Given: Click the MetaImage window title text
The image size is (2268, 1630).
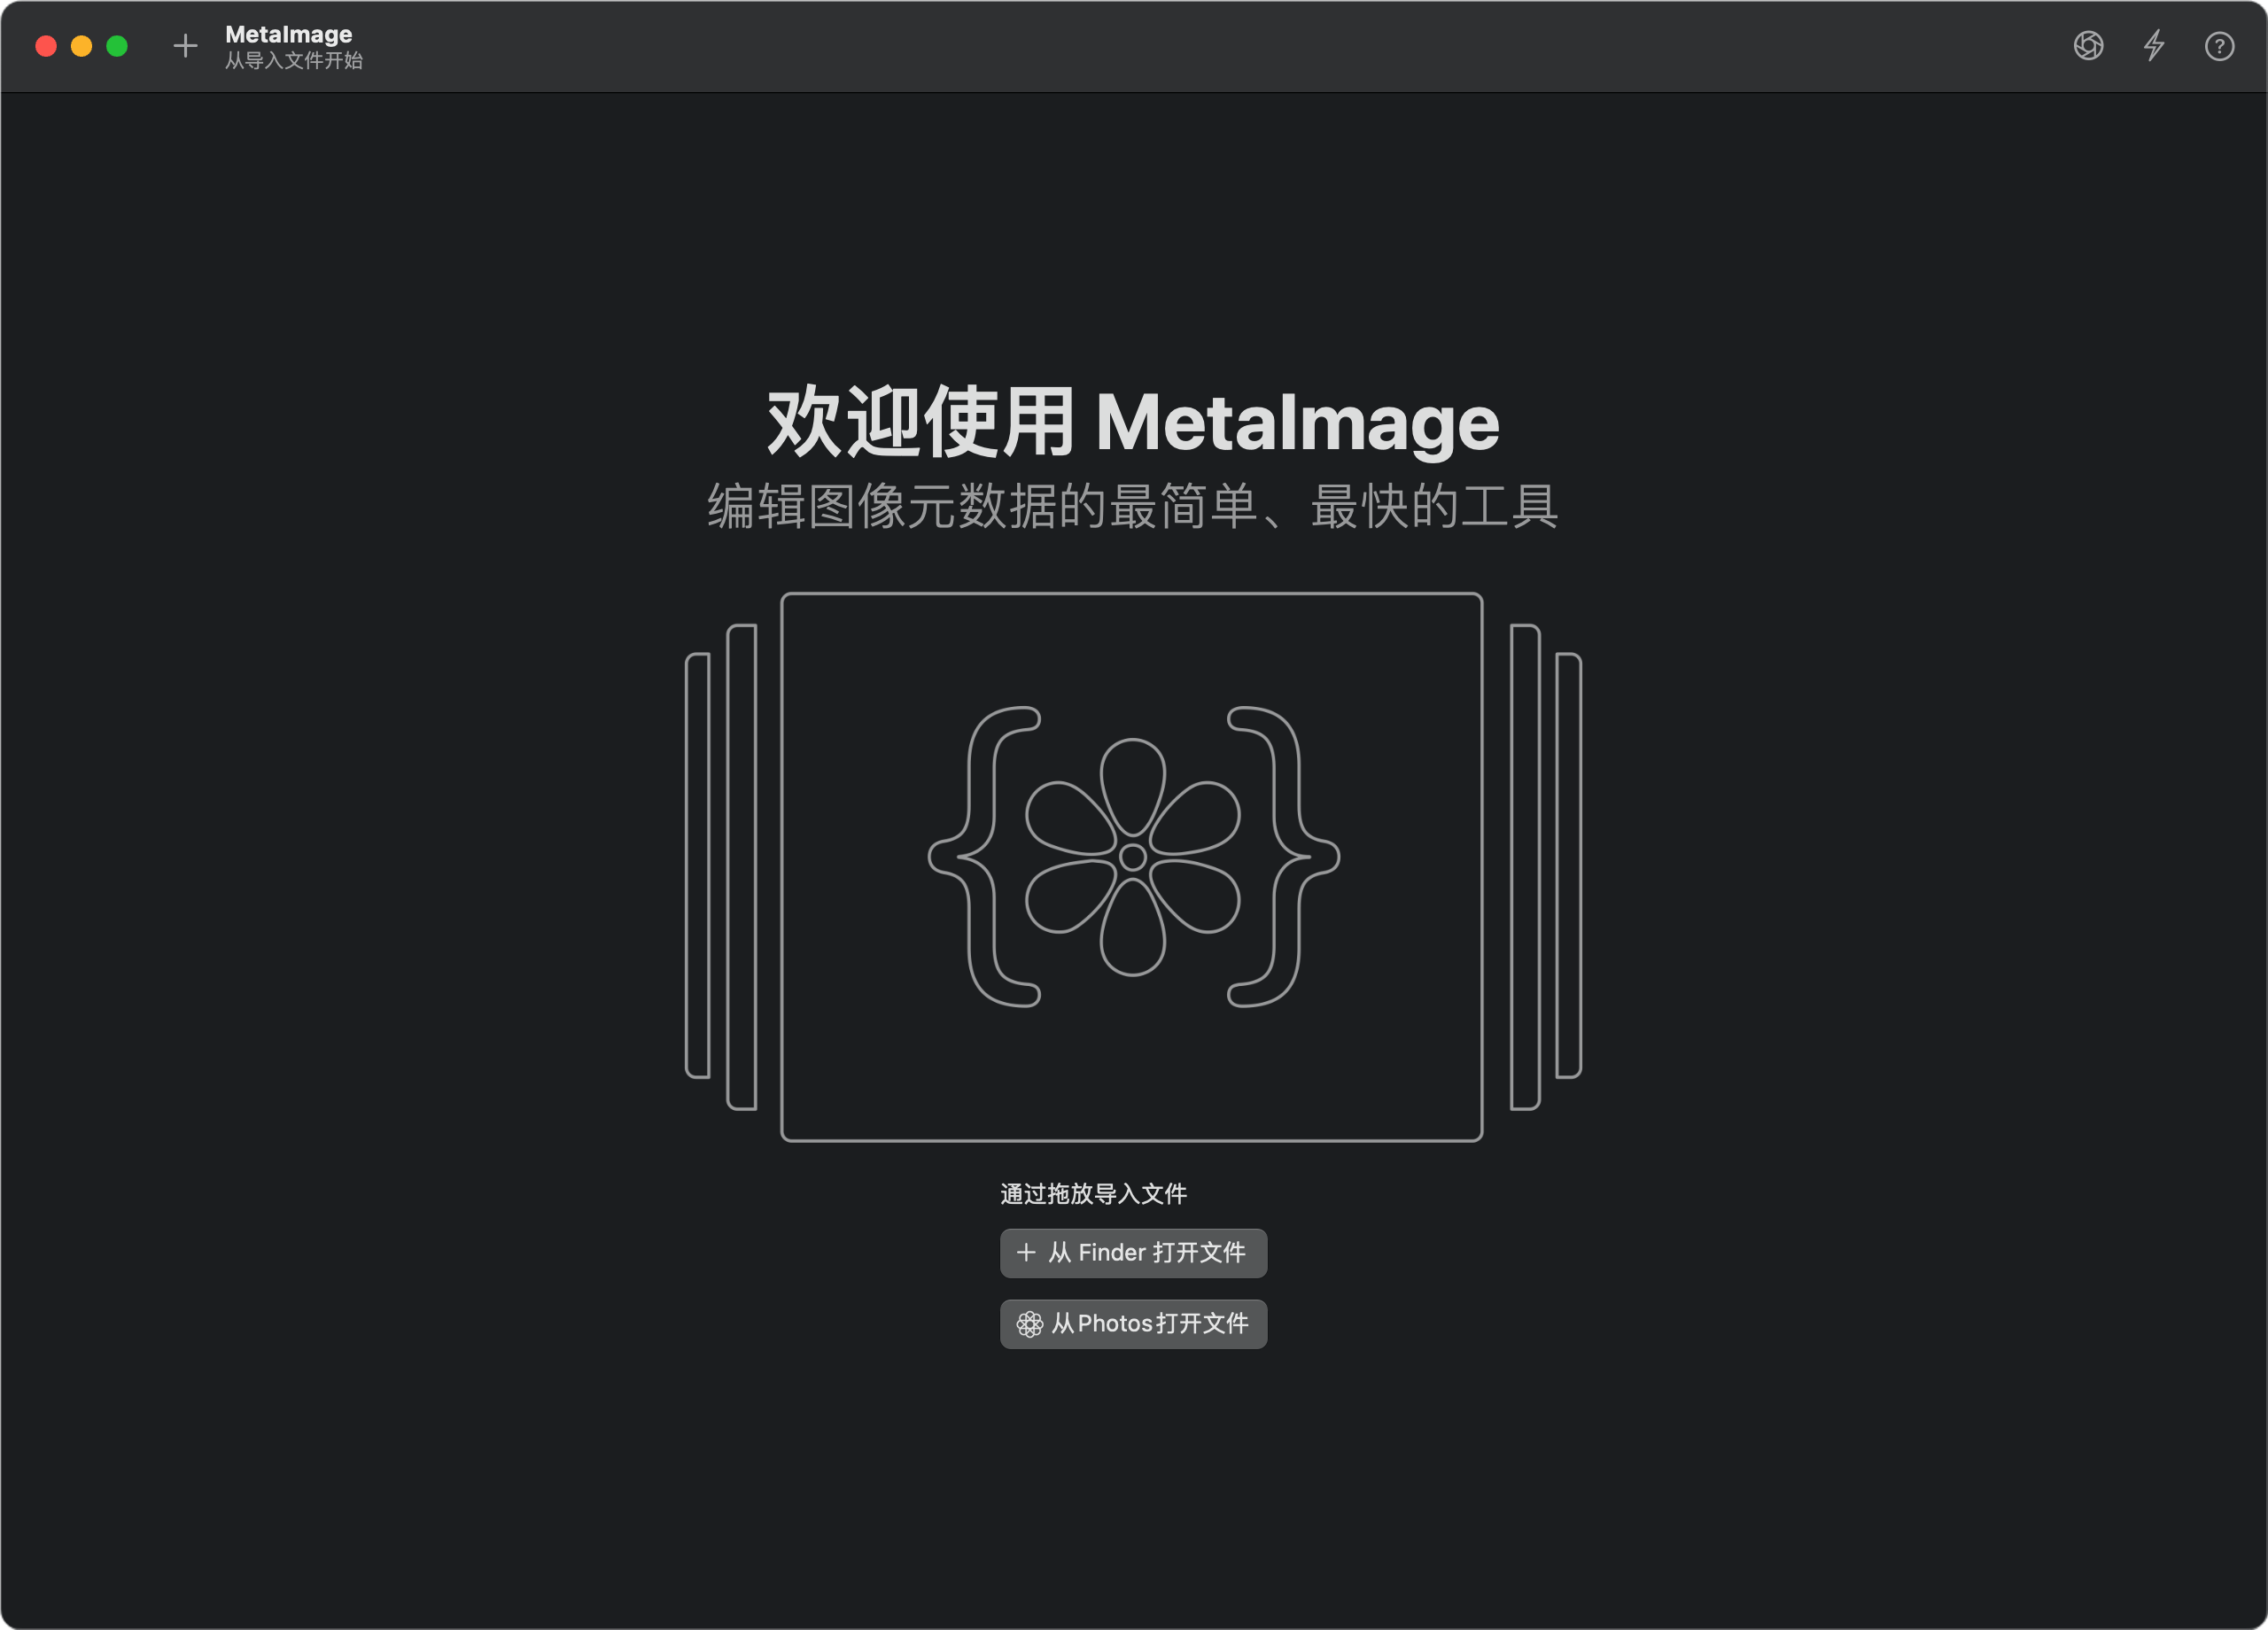Looking at the screenshot, I should coord(288,34).
